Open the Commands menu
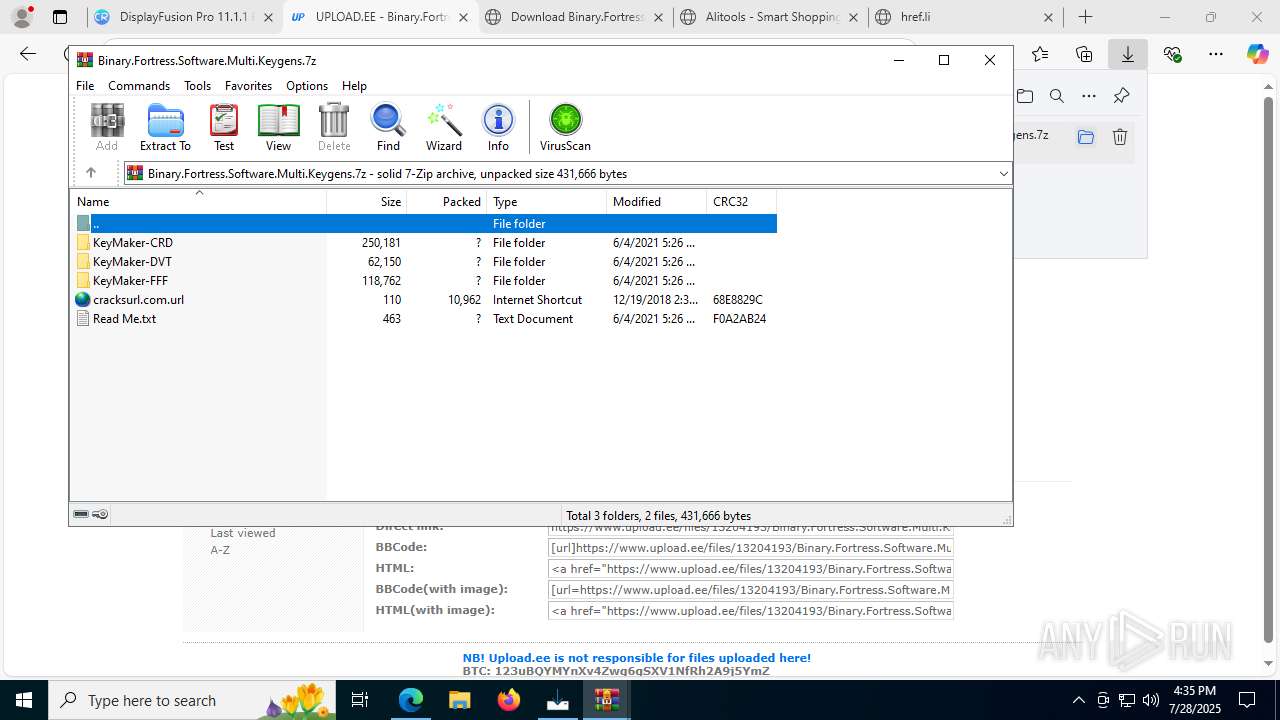This screenshot has width=1280, height=720. [x=139, y=86]
